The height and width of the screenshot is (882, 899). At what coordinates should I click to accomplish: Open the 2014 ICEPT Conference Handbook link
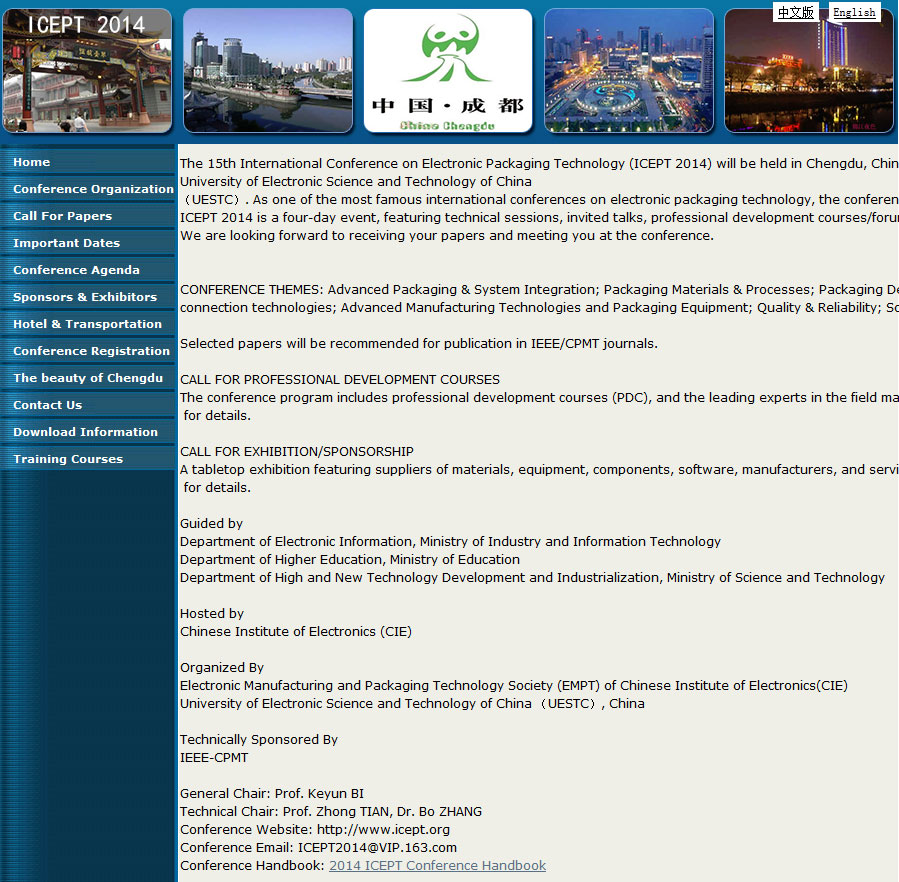point(437,865)
